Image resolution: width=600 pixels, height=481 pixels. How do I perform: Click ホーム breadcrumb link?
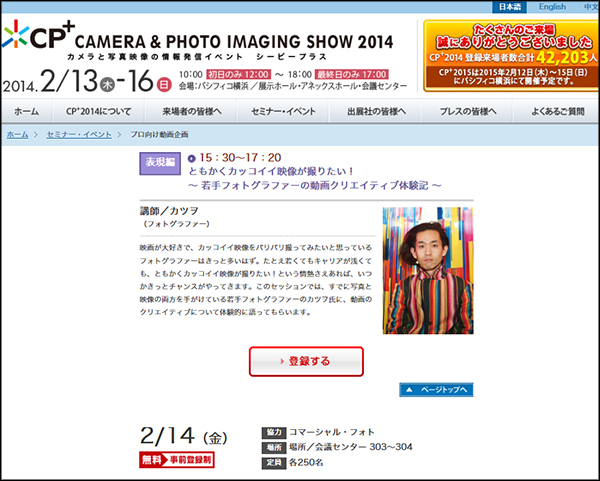[17, 134]
